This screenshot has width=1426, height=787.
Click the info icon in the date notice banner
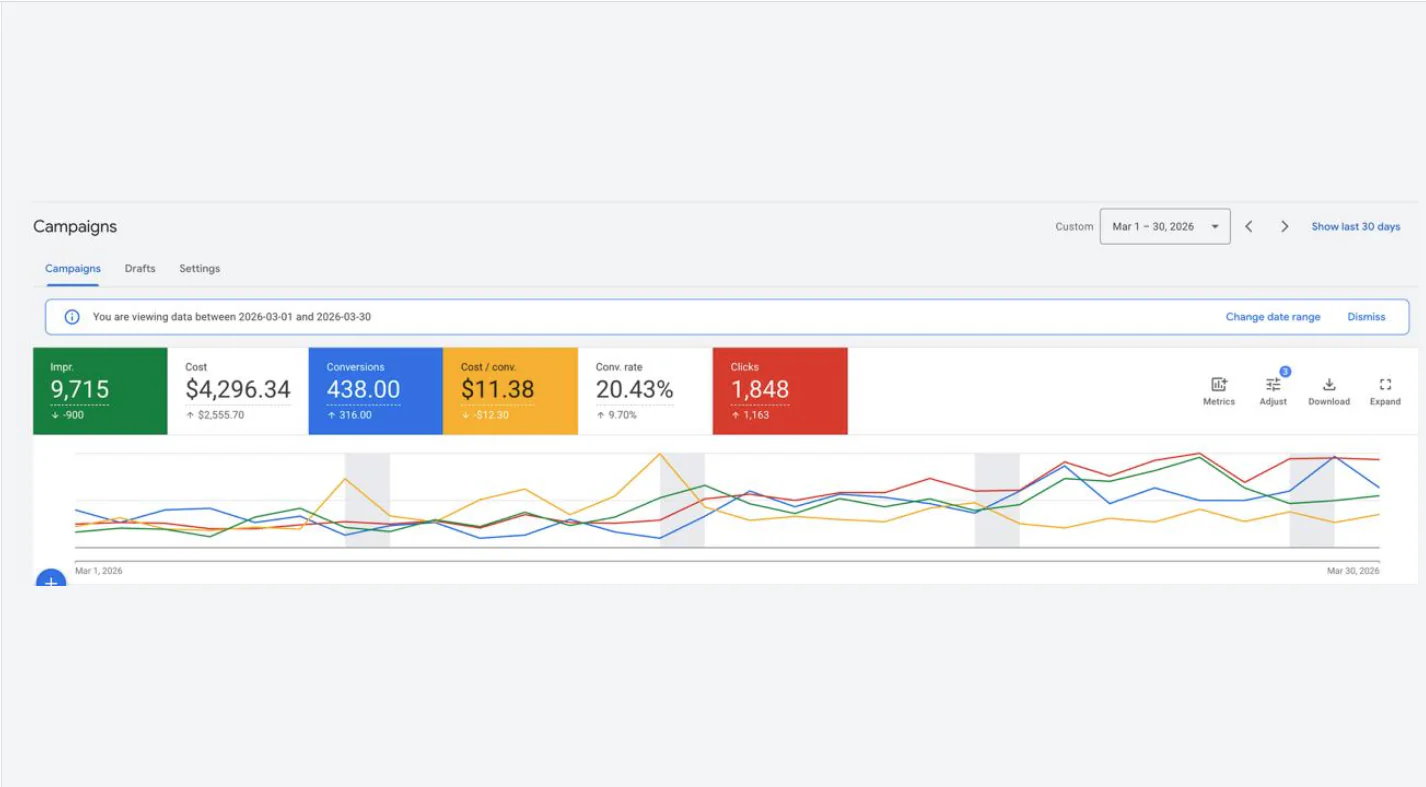(71, 317)
